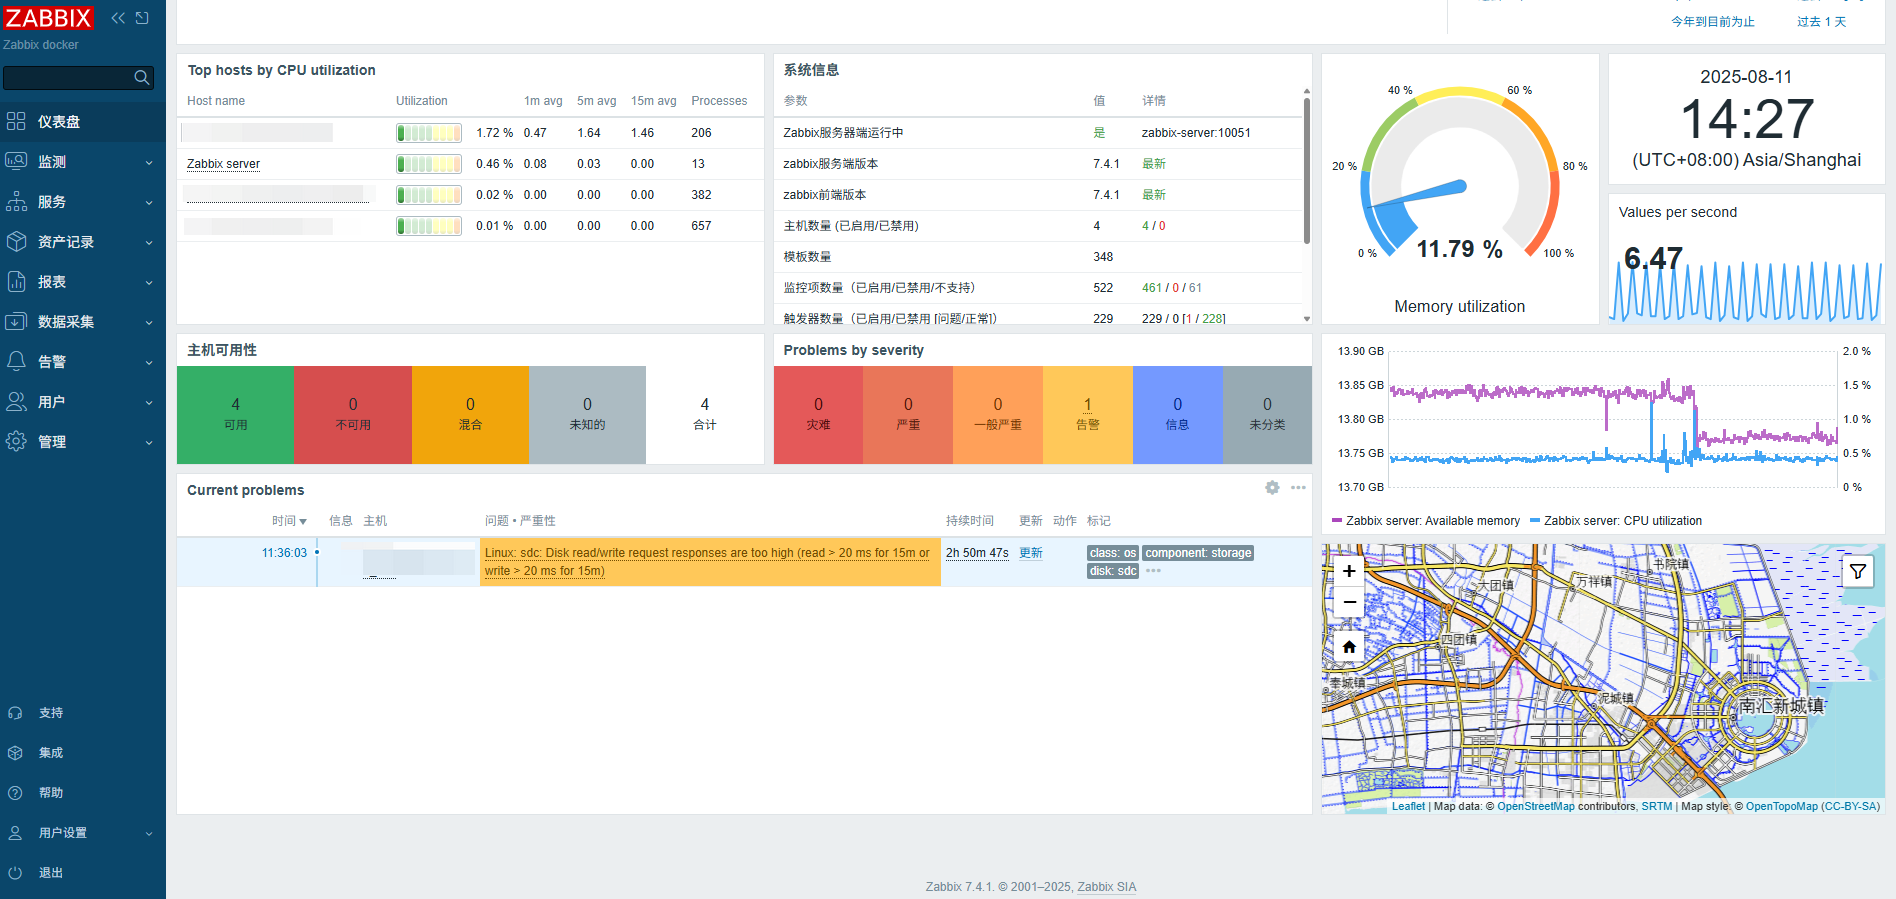Click the 'class: os' tag
This screenshot has width=1896, height=899.
pyautogui.click(x=1113, y=553)
